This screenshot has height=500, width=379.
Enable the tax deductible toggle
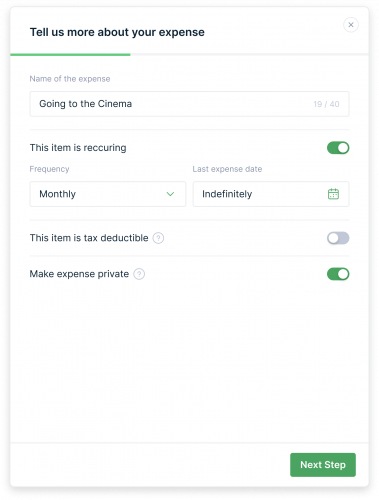[338, 238]
